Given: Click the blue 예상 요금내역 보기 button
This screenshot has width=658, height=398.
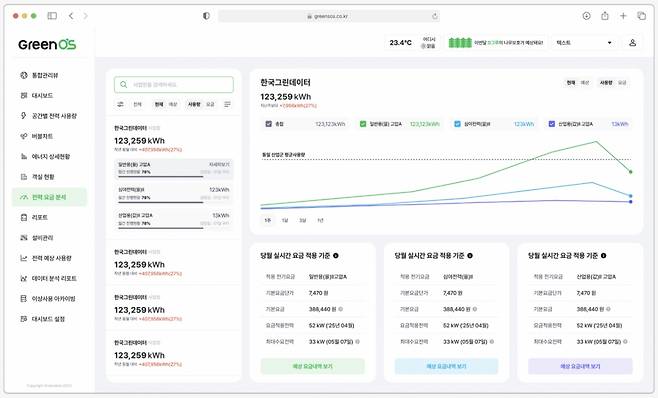Looking at the screenshot, I should point(446,366).
